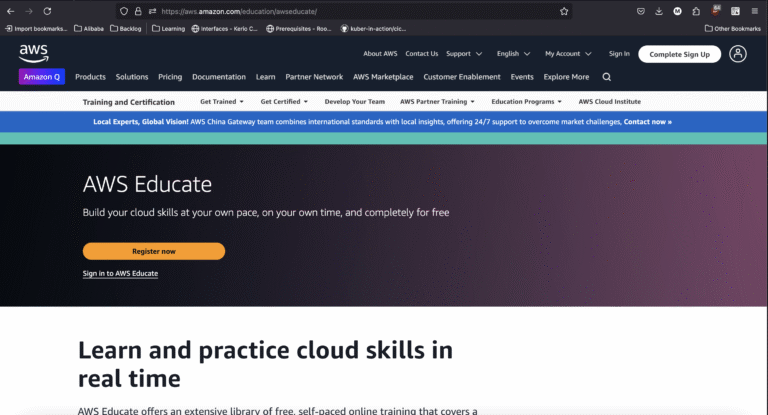Open the kuber-in-action GitHub bookmark
Image resolution: width=768 pixels, height=415 pixels.
[x=373, y=29]
